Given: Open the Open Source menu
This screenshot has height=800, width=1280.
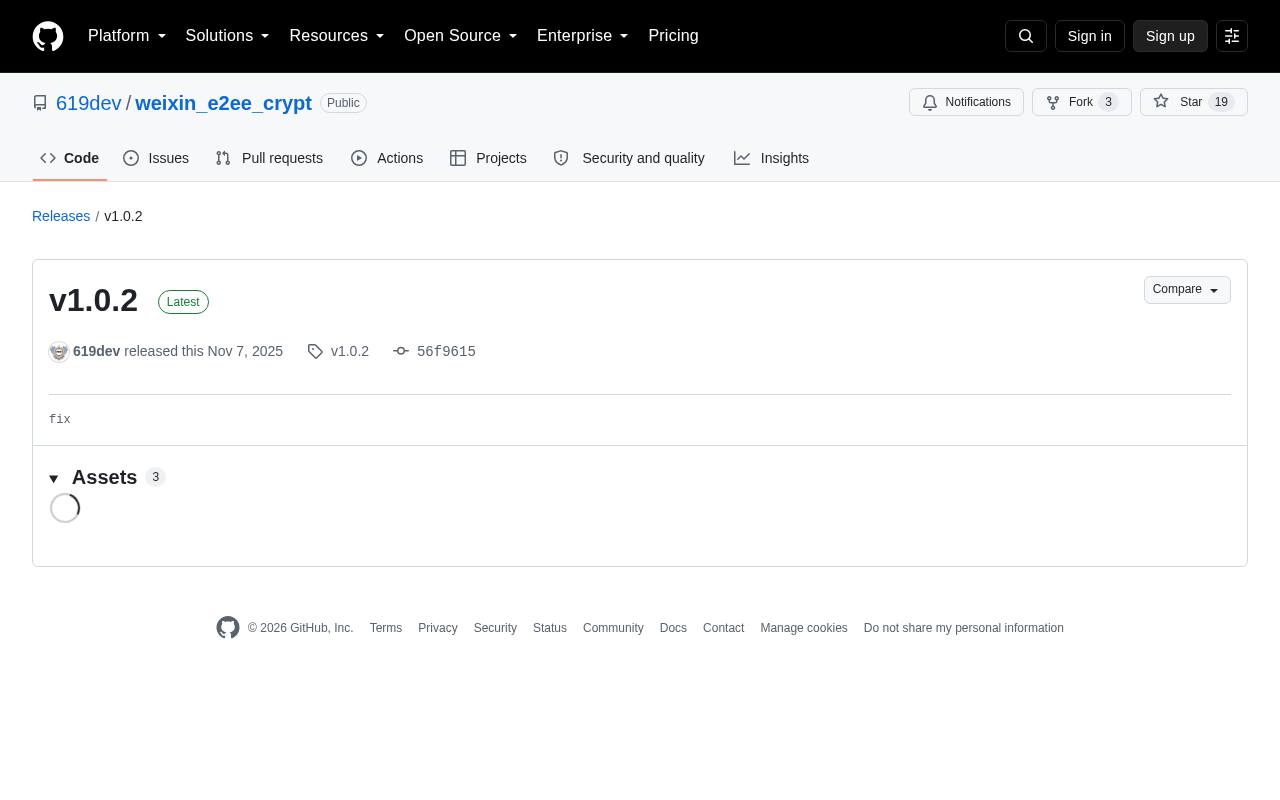Looking at the screenshot, I should (461, 36).
